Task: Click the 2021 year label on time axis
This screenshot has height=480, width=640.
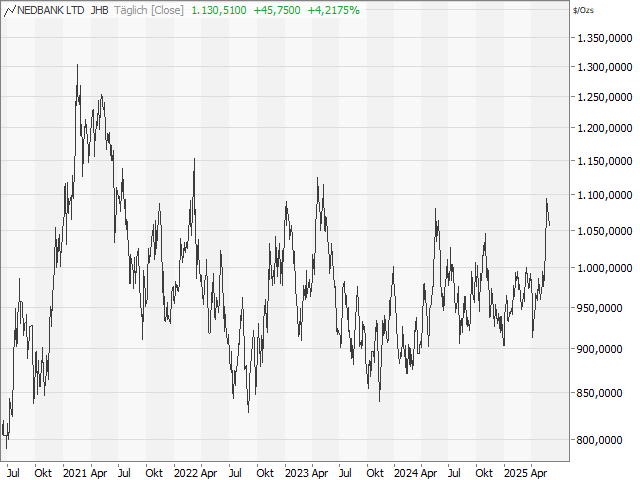Action: point(75,473)
